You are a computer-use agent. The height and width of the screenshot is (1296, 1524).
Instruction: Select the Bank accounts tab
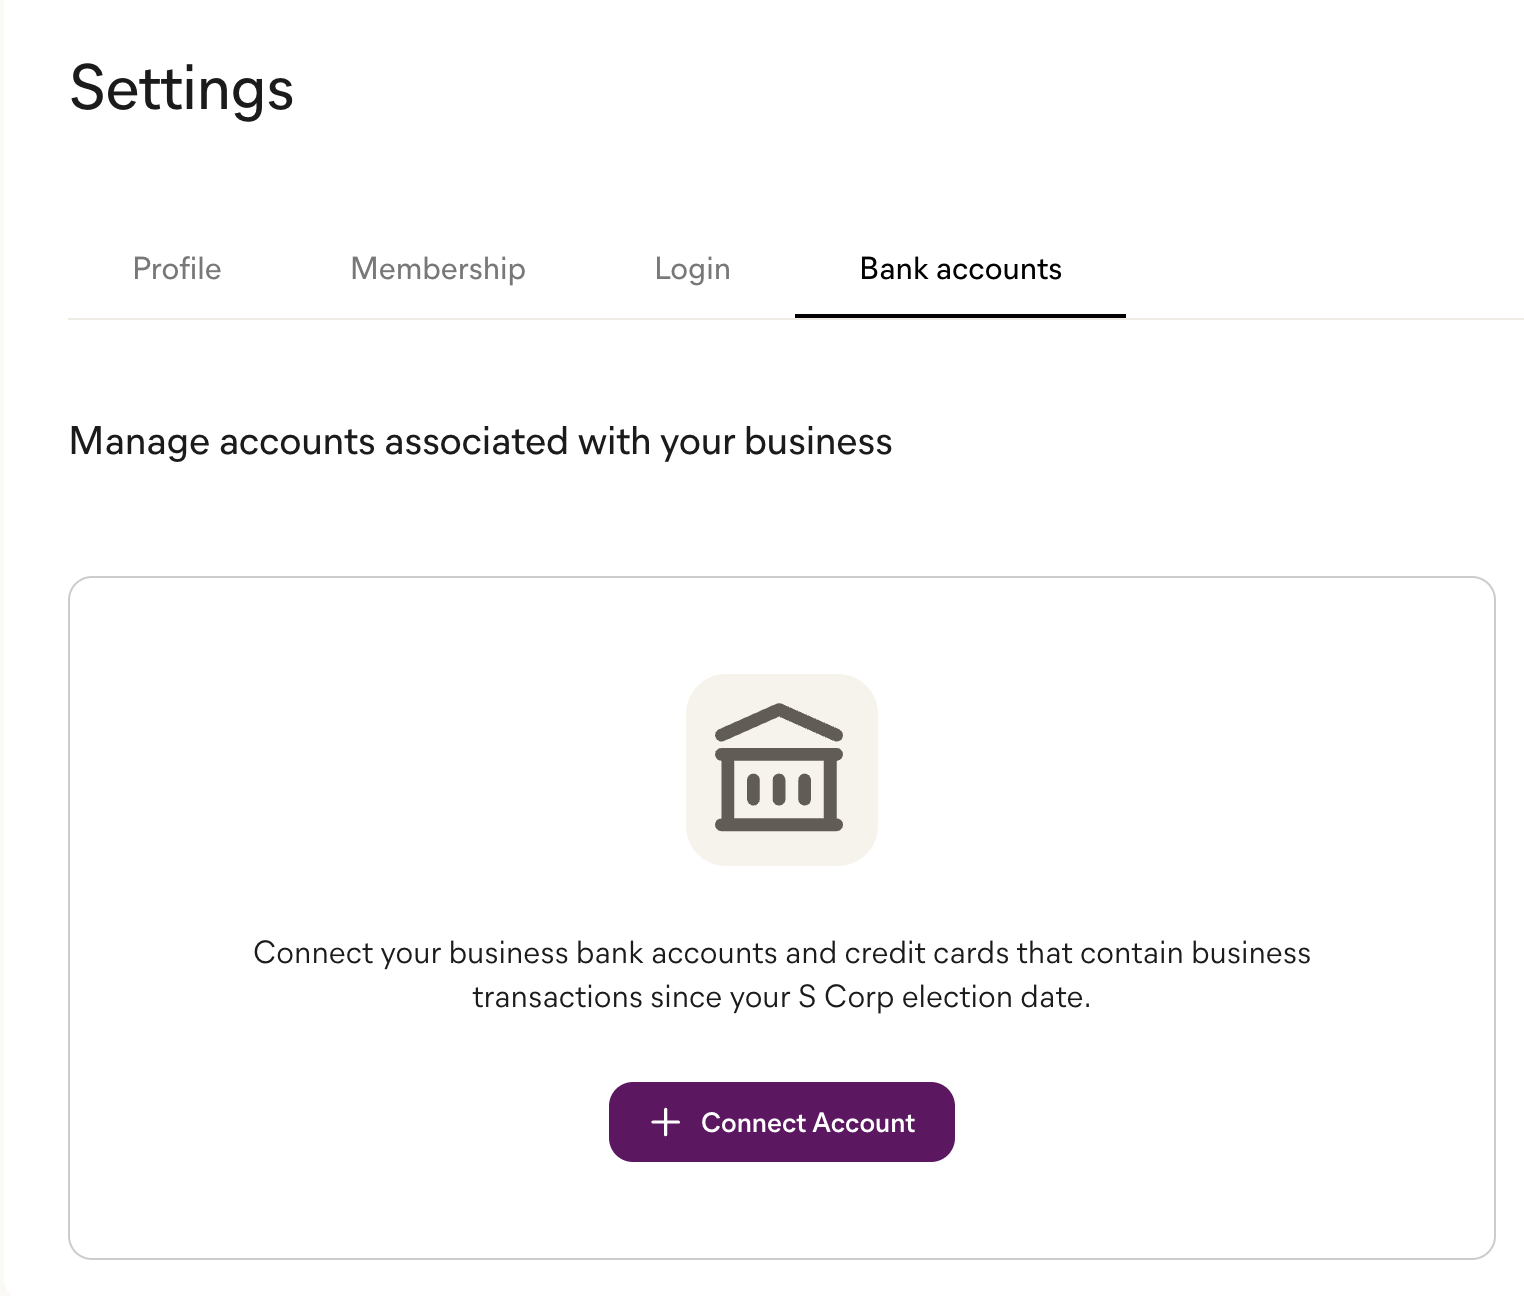pos(960,269)
